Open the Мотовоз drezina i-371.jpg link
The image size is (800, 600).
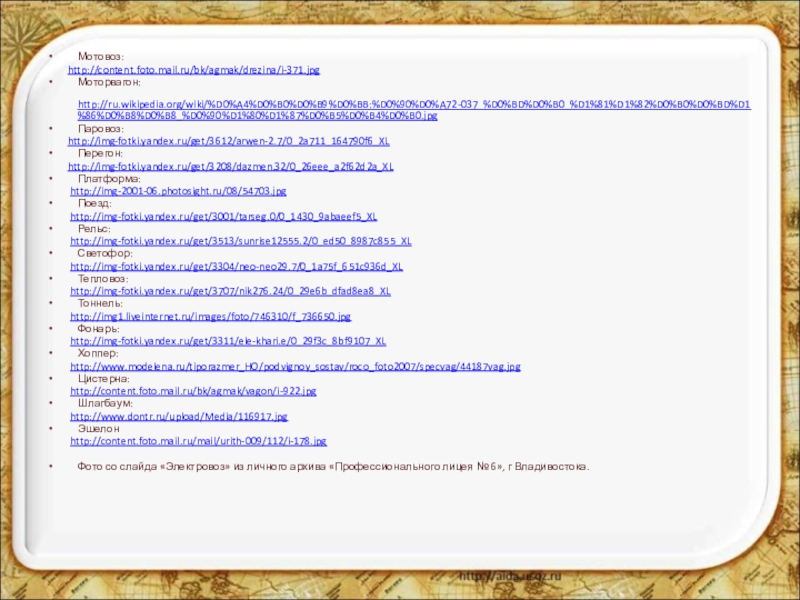(x=194, y=70)
